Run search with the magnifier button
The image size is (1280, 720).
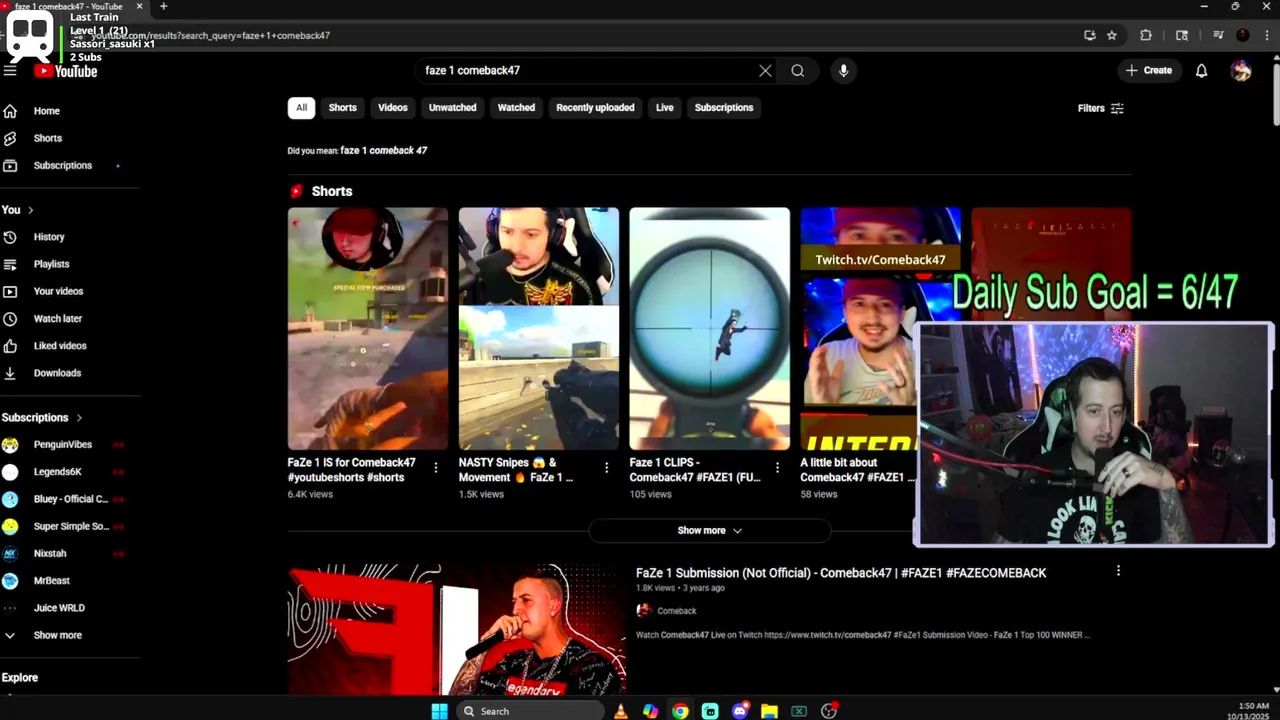(797, 70)
